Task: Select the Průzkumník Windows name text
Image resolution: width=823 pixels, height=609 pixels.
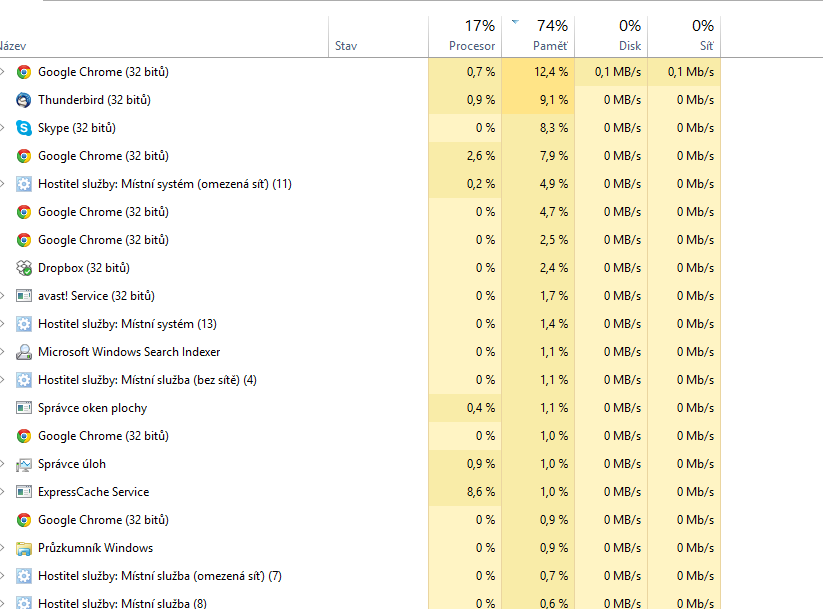Action: tap(96, 548)
